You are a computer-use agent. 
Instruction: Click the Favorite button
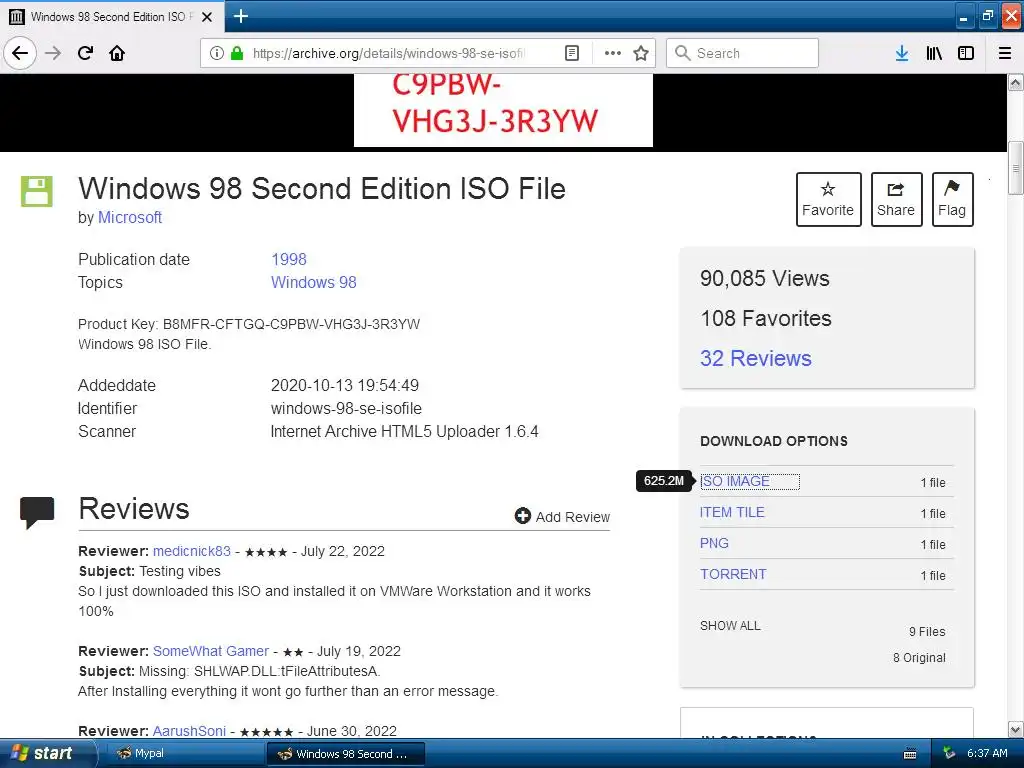click(828, 199)
